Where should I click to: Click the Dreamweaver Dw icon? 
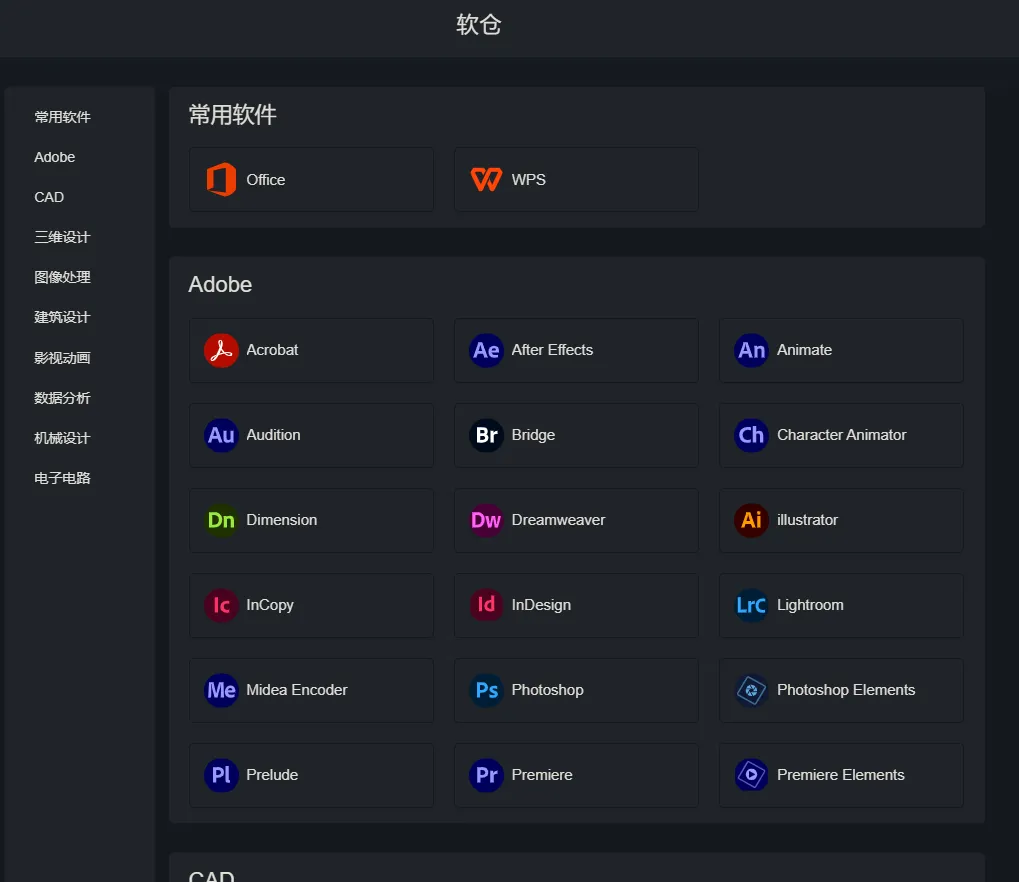[486, 521]
